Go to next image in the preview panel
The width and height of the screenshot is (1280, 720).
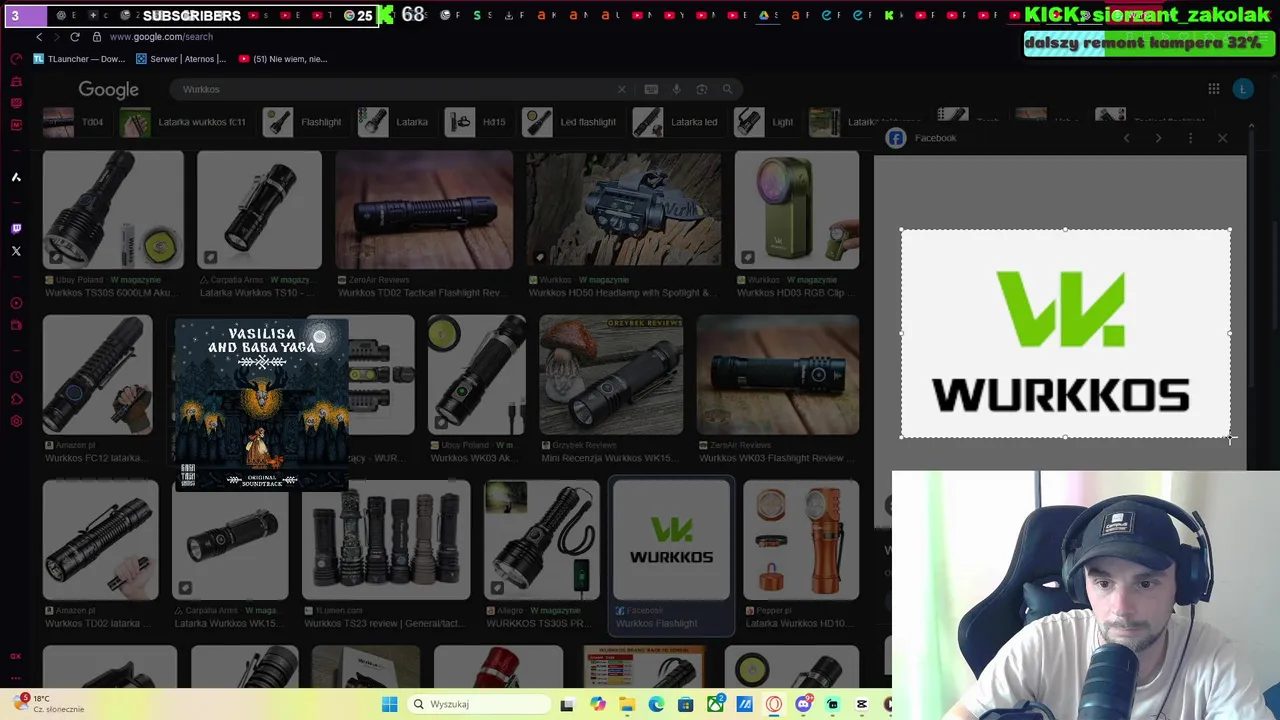(1158, 138)
